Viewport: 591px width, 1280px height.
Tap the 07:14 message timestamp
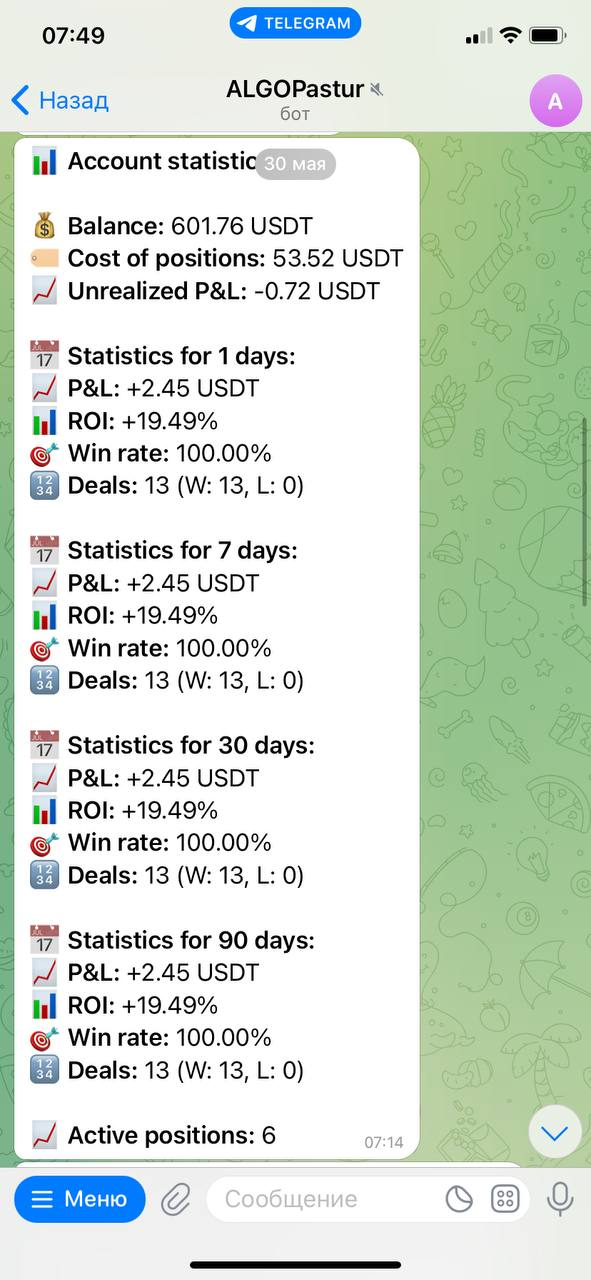[x=384, y=1141]
